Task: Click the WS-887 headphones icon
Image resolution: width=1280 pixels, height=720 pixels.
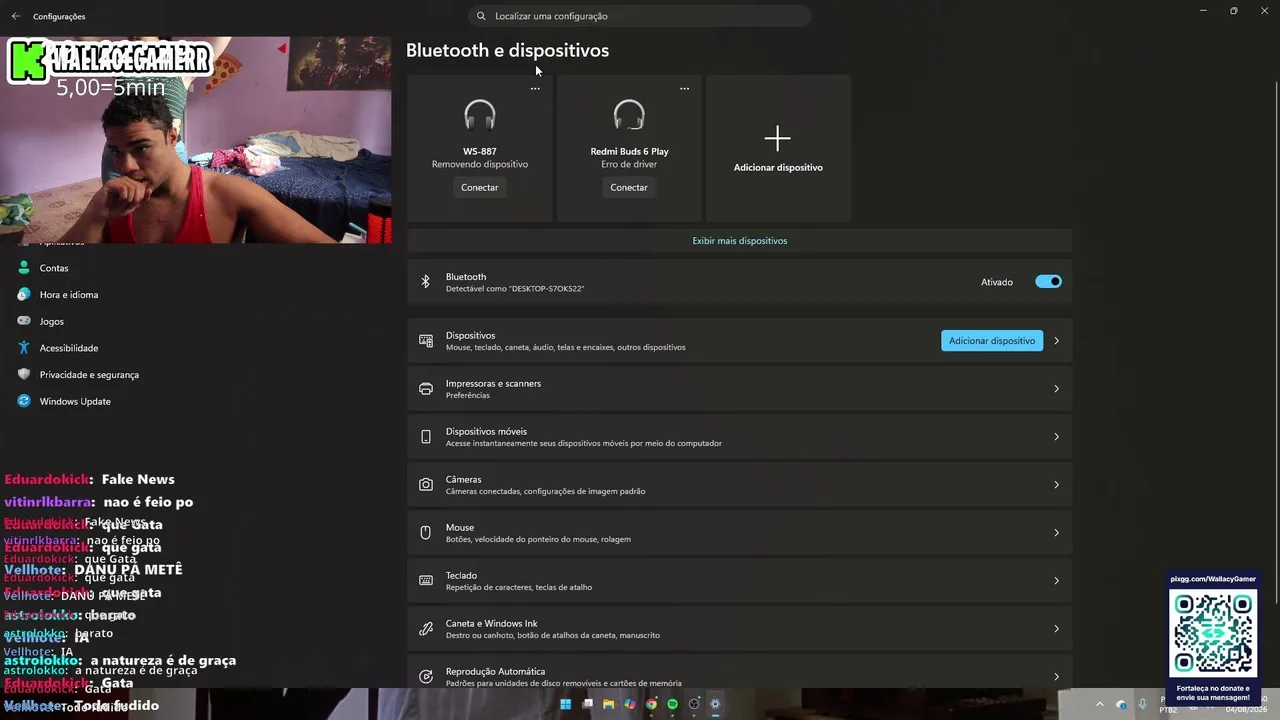Action: coord(480,115)
